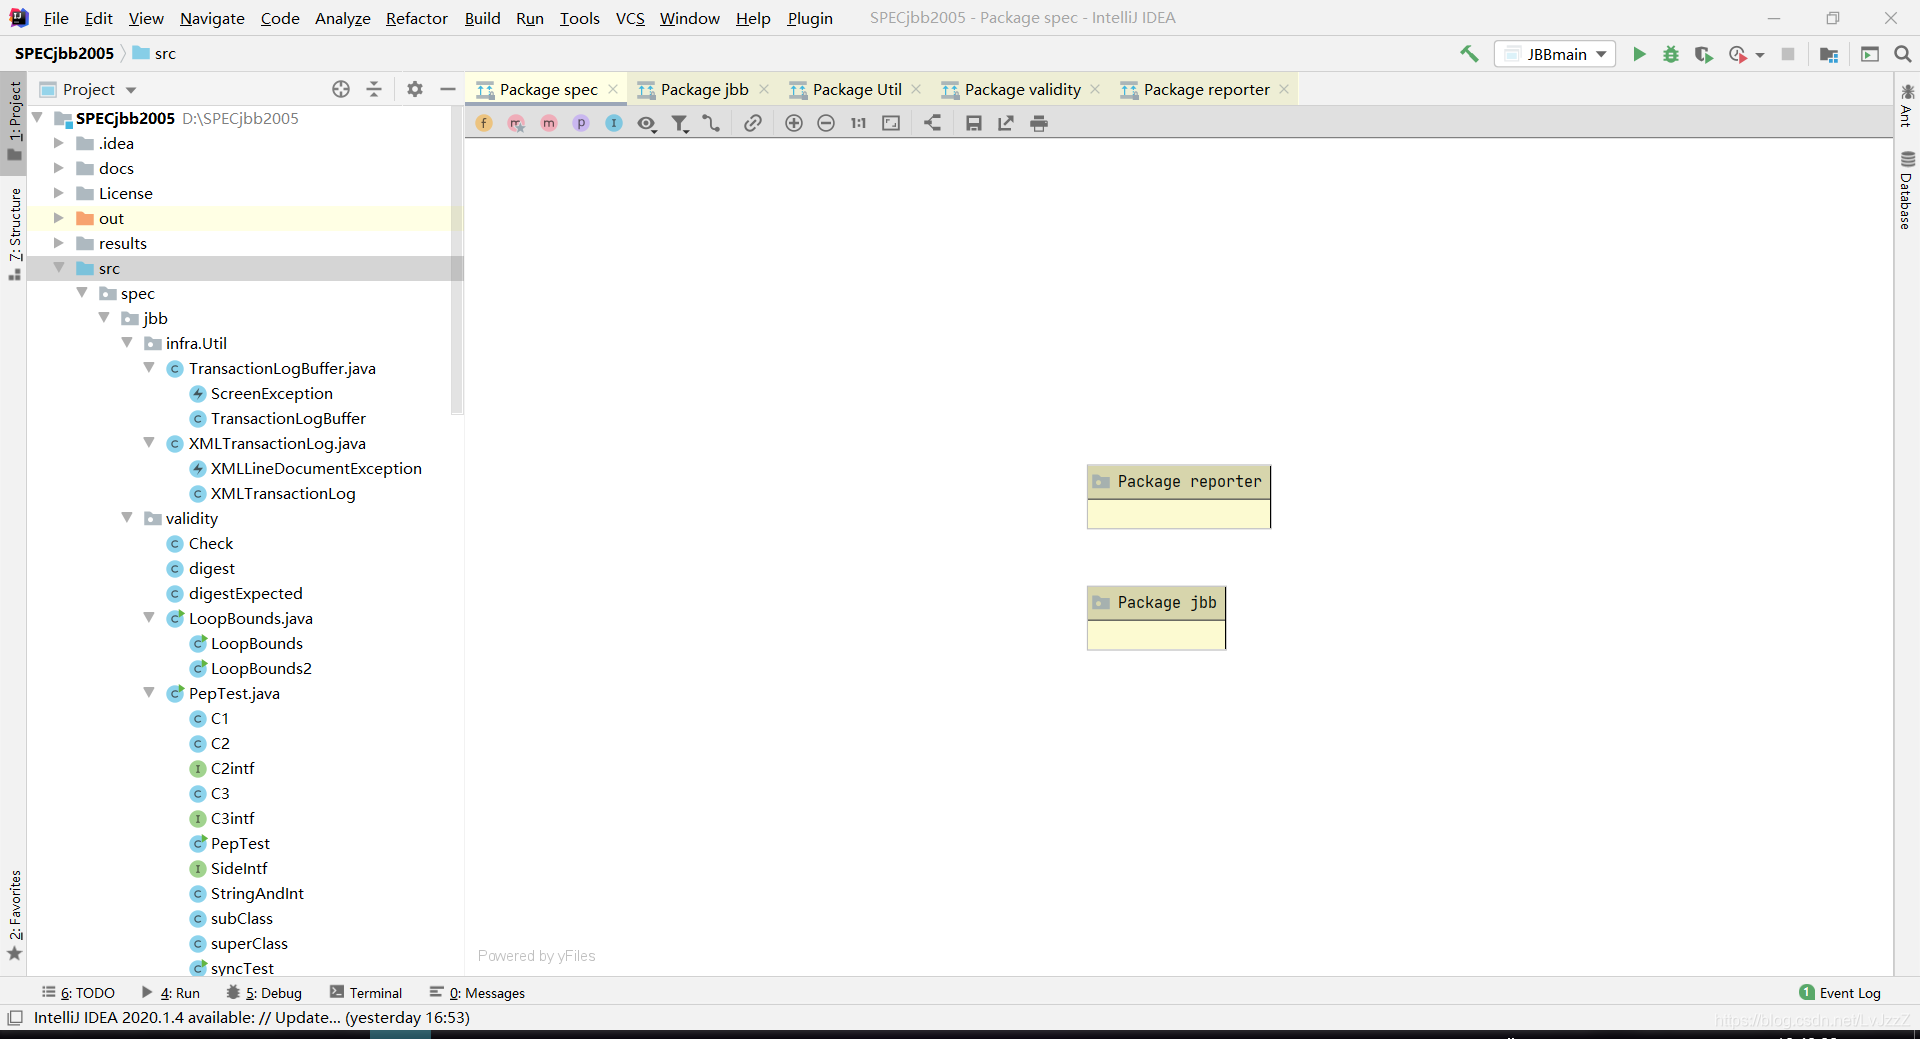This screenshot has height=1039, width=1920.
Task: Open scope filter funnel dropdown
Action: (680, 123)
